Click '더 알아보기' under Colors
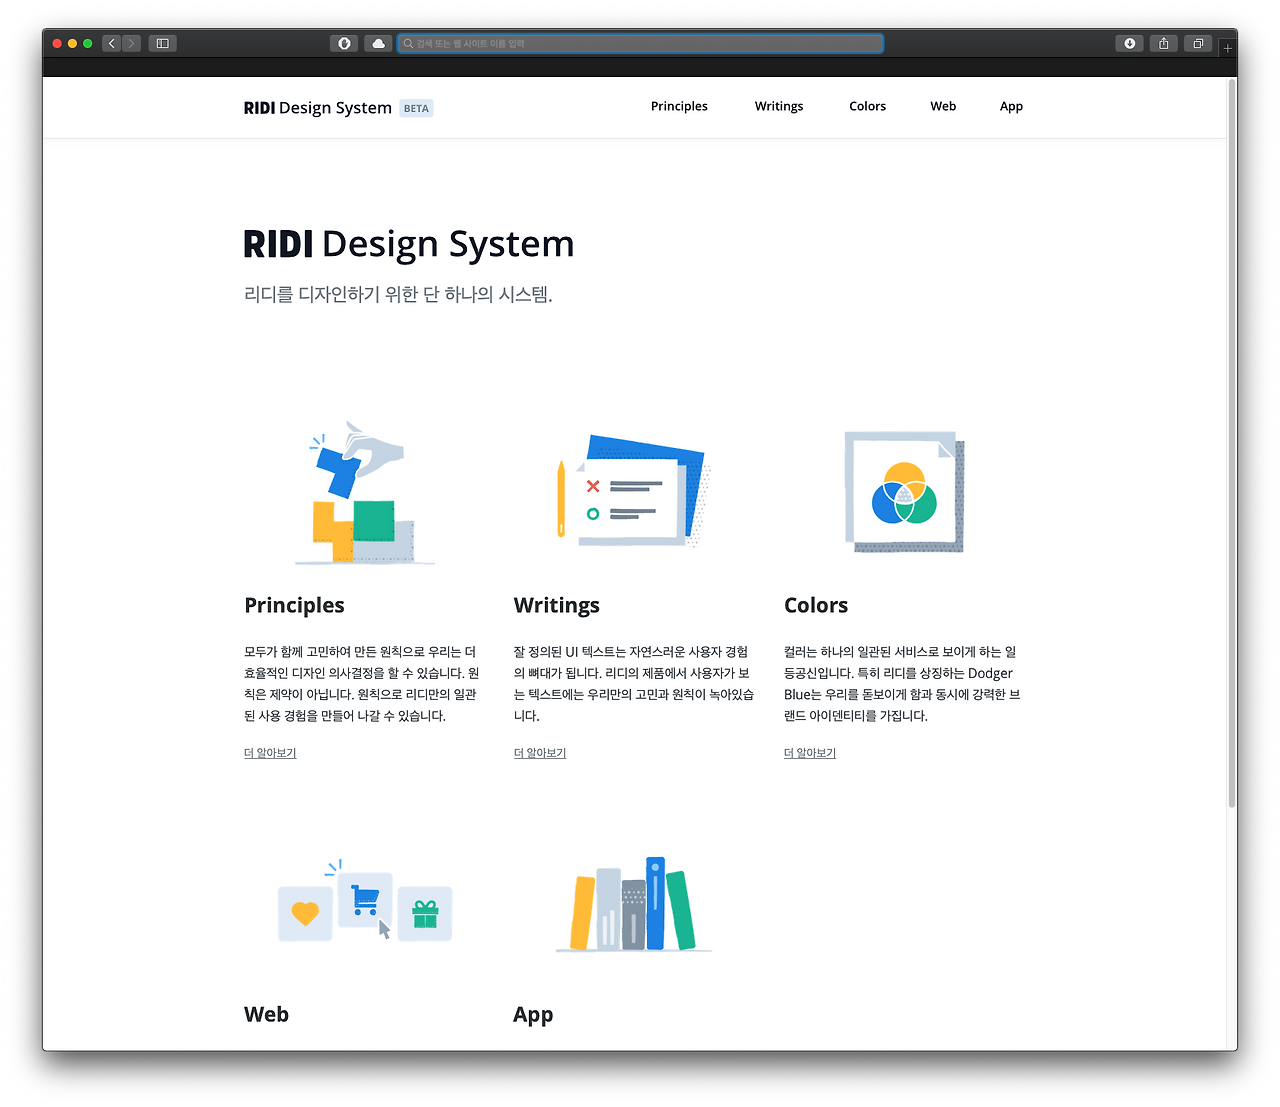Viewport: 1280px width, 1107px height. [x=810, y=753]
